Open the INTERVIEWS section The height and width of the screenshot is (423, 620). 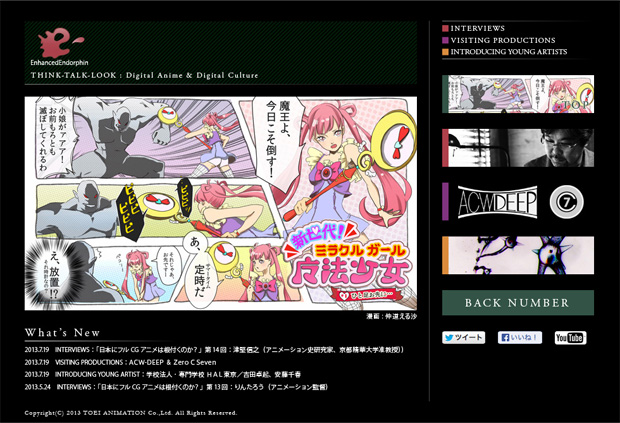477,28
